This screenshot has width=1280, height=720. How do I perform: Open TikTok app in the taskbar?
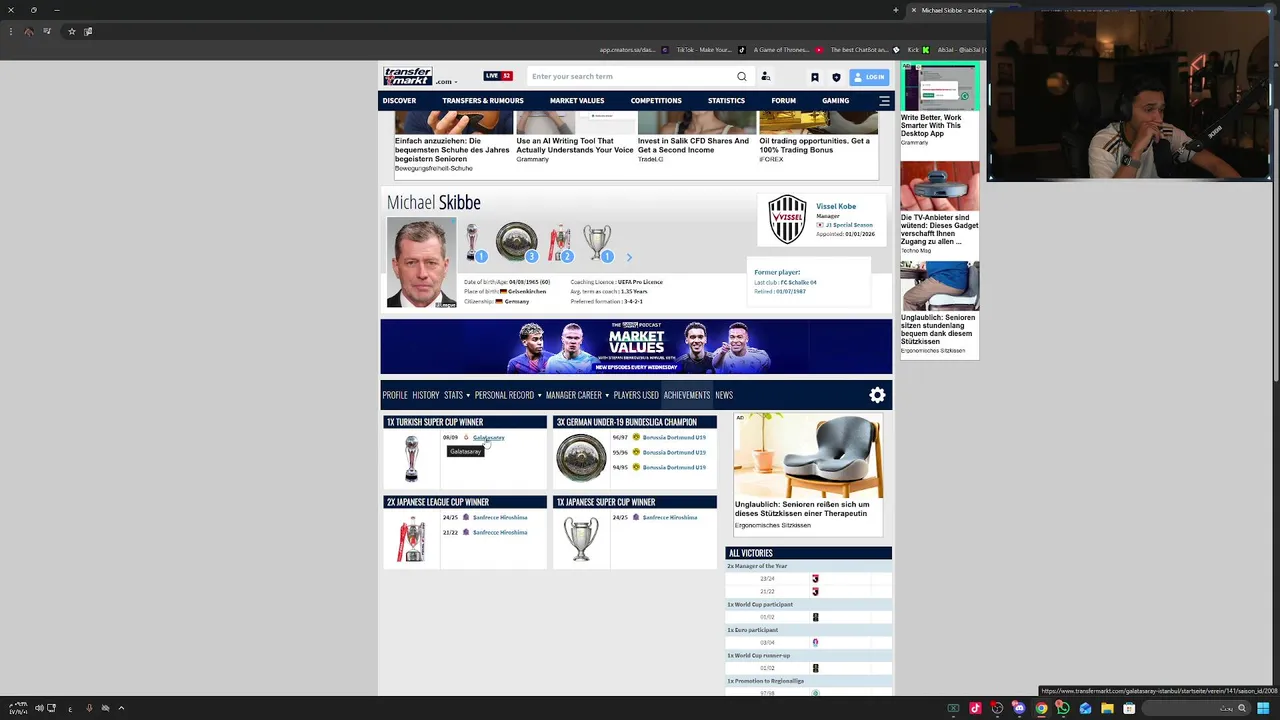[975, 708]
